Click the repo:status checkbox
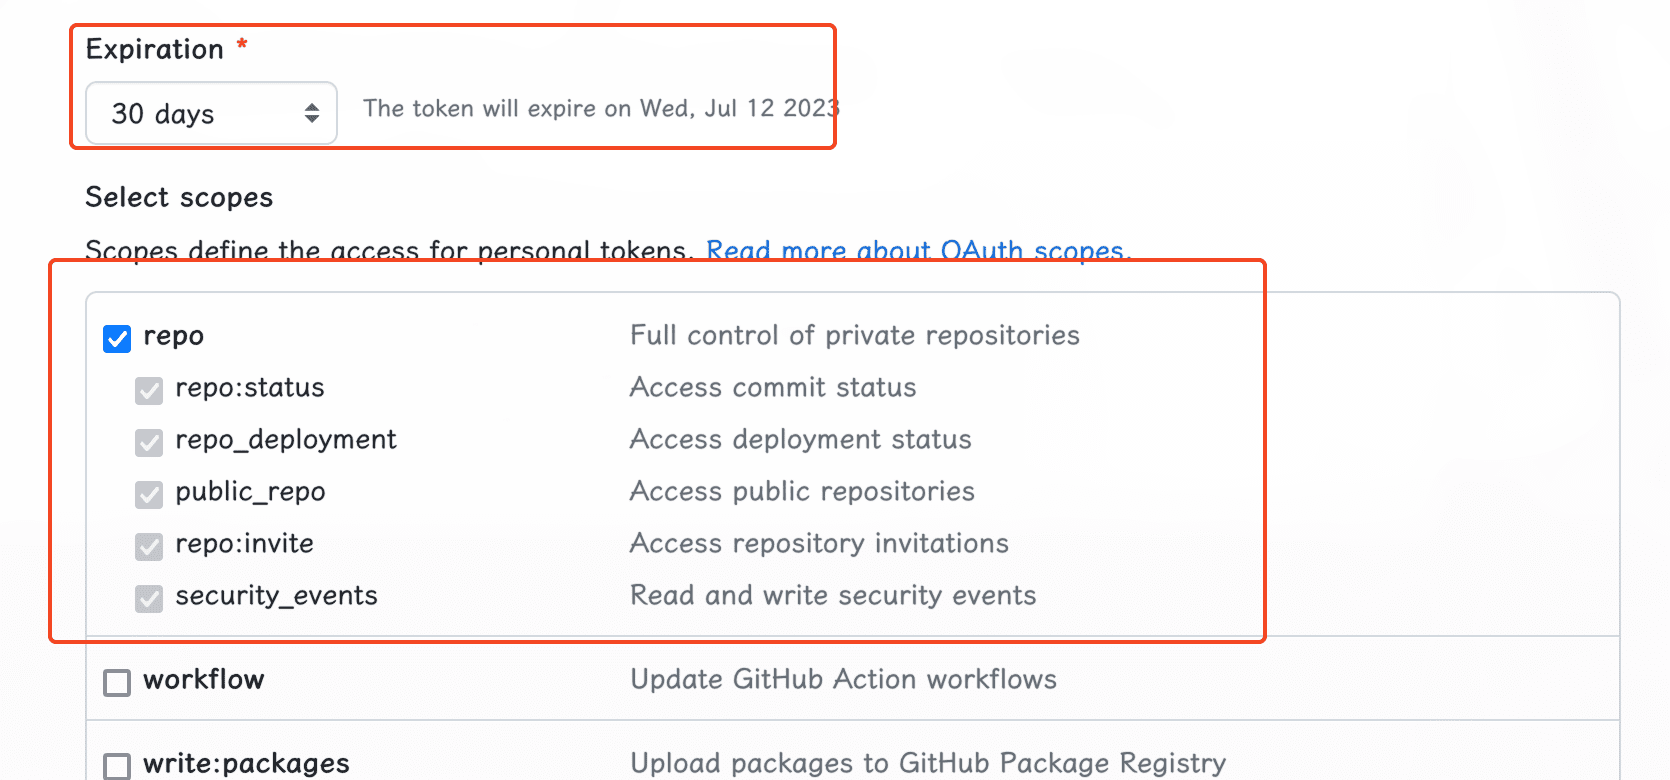 click(149, 390)
